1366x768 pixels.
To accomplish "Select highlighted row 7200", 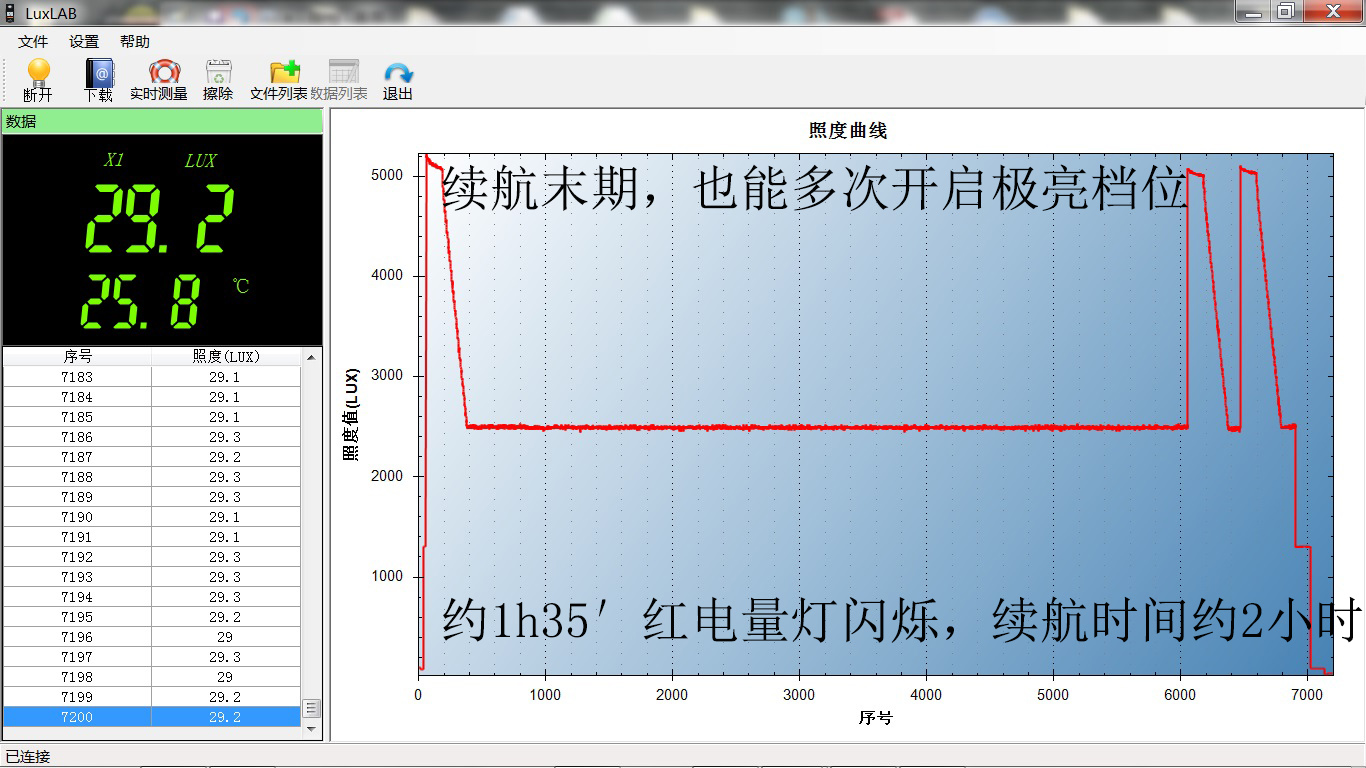I will click(x=152, y=717).
